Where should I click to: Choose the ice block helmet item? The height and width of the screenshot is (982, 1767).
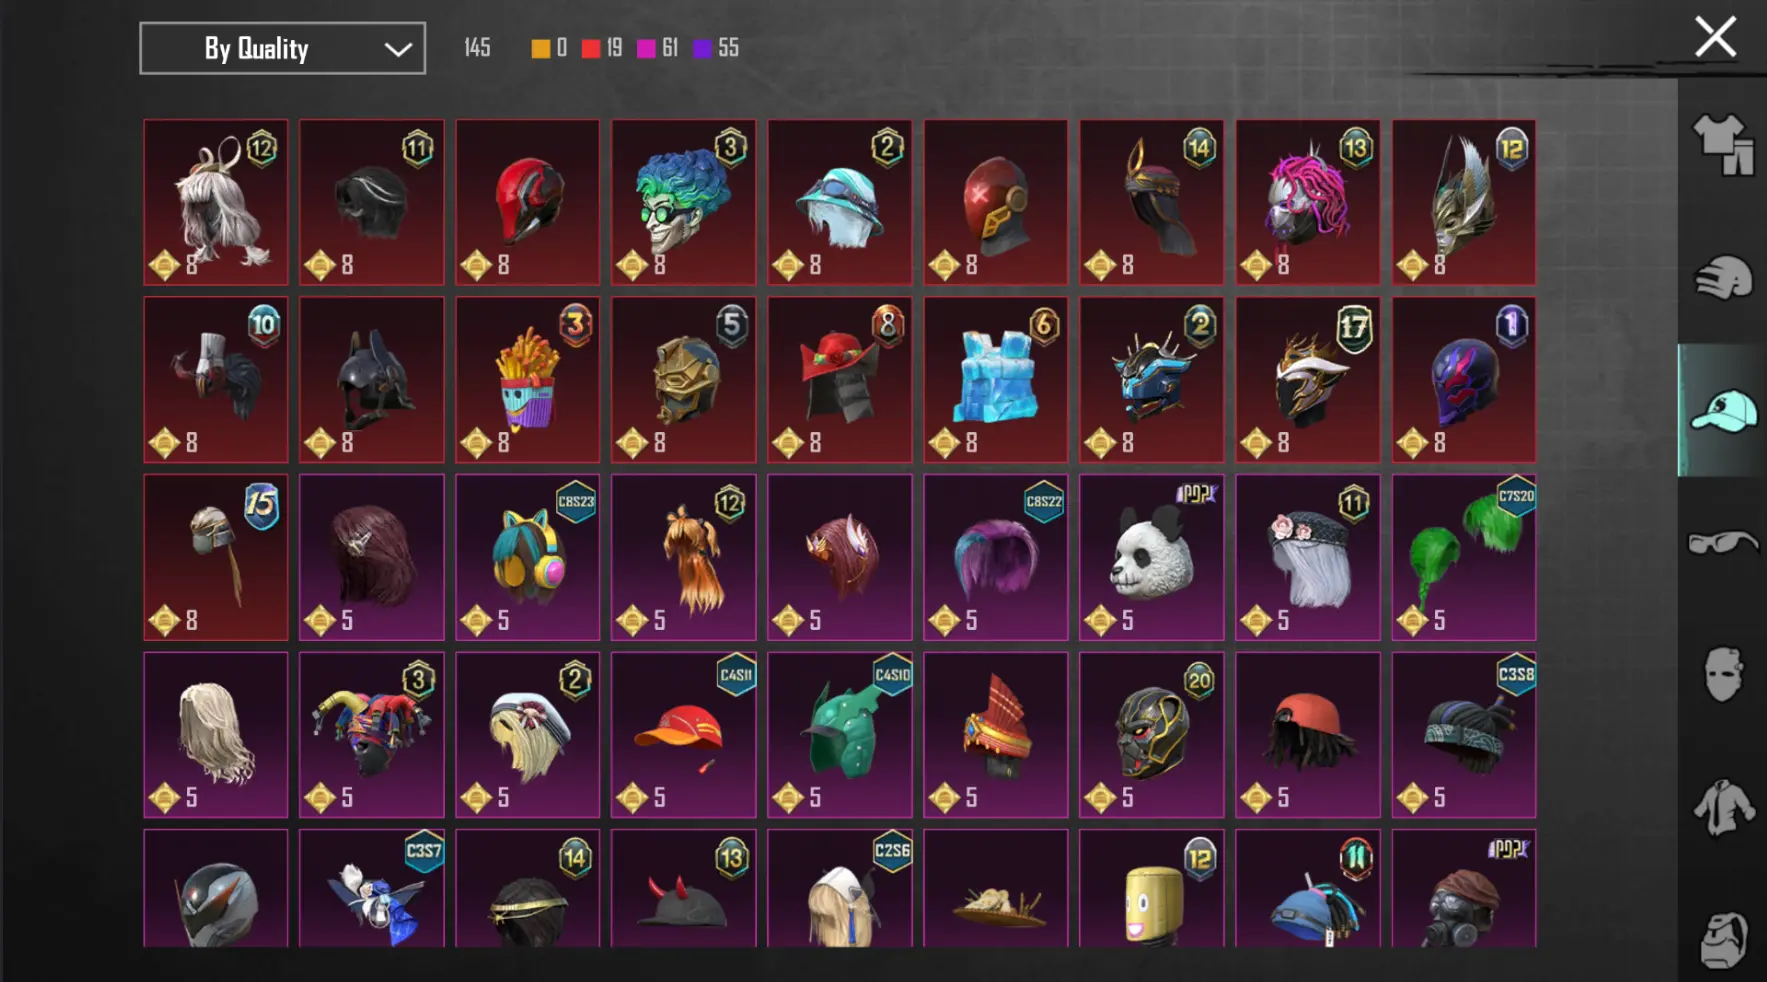[995, 379]
